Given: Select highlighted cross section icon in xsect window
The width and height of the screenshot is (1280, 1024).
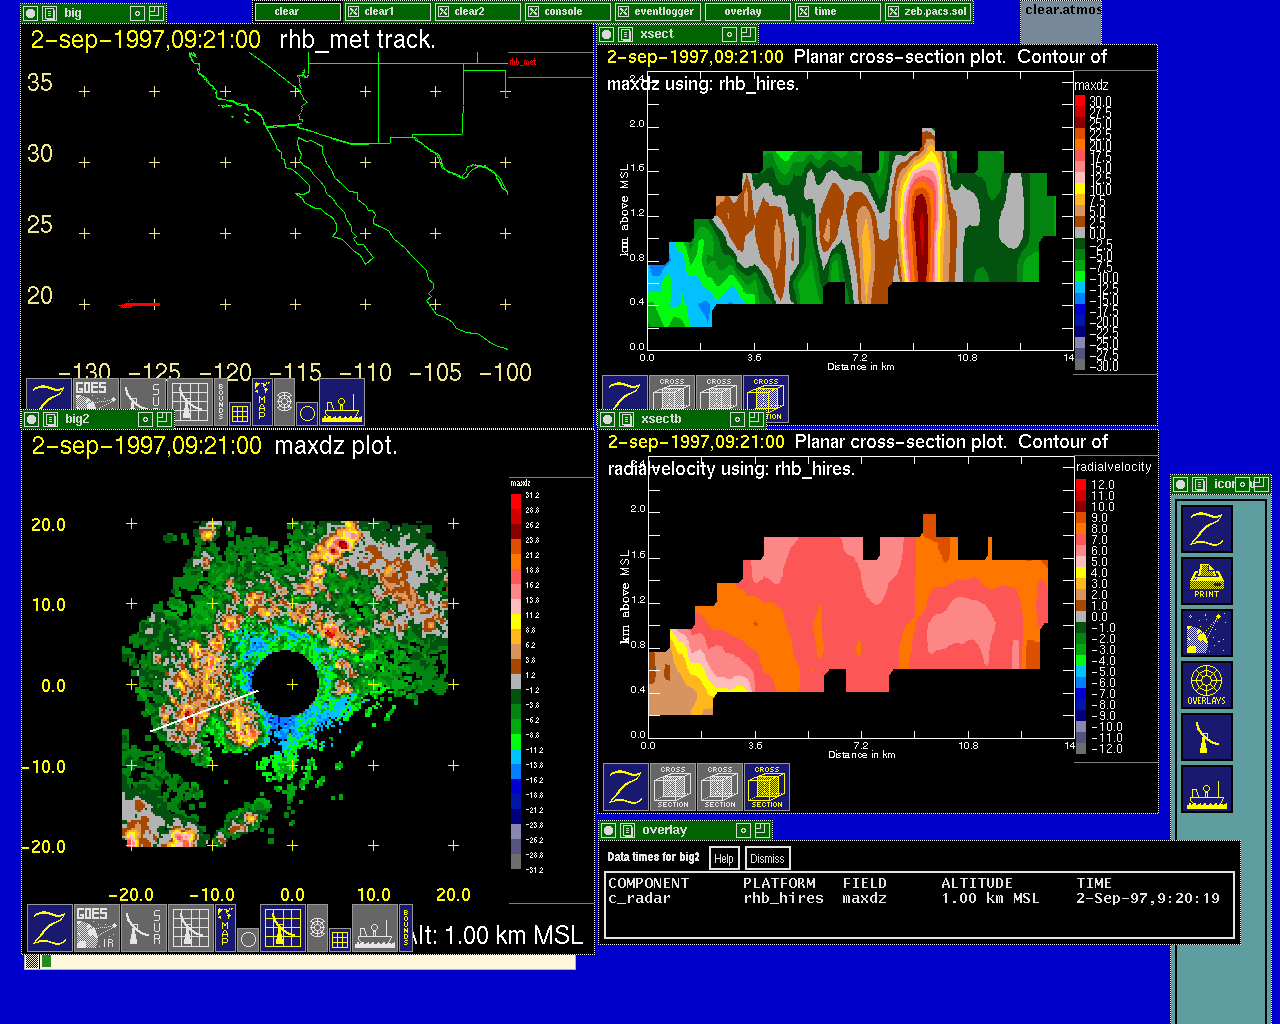Looking at the screenshot, I should [x=766, y=398].
